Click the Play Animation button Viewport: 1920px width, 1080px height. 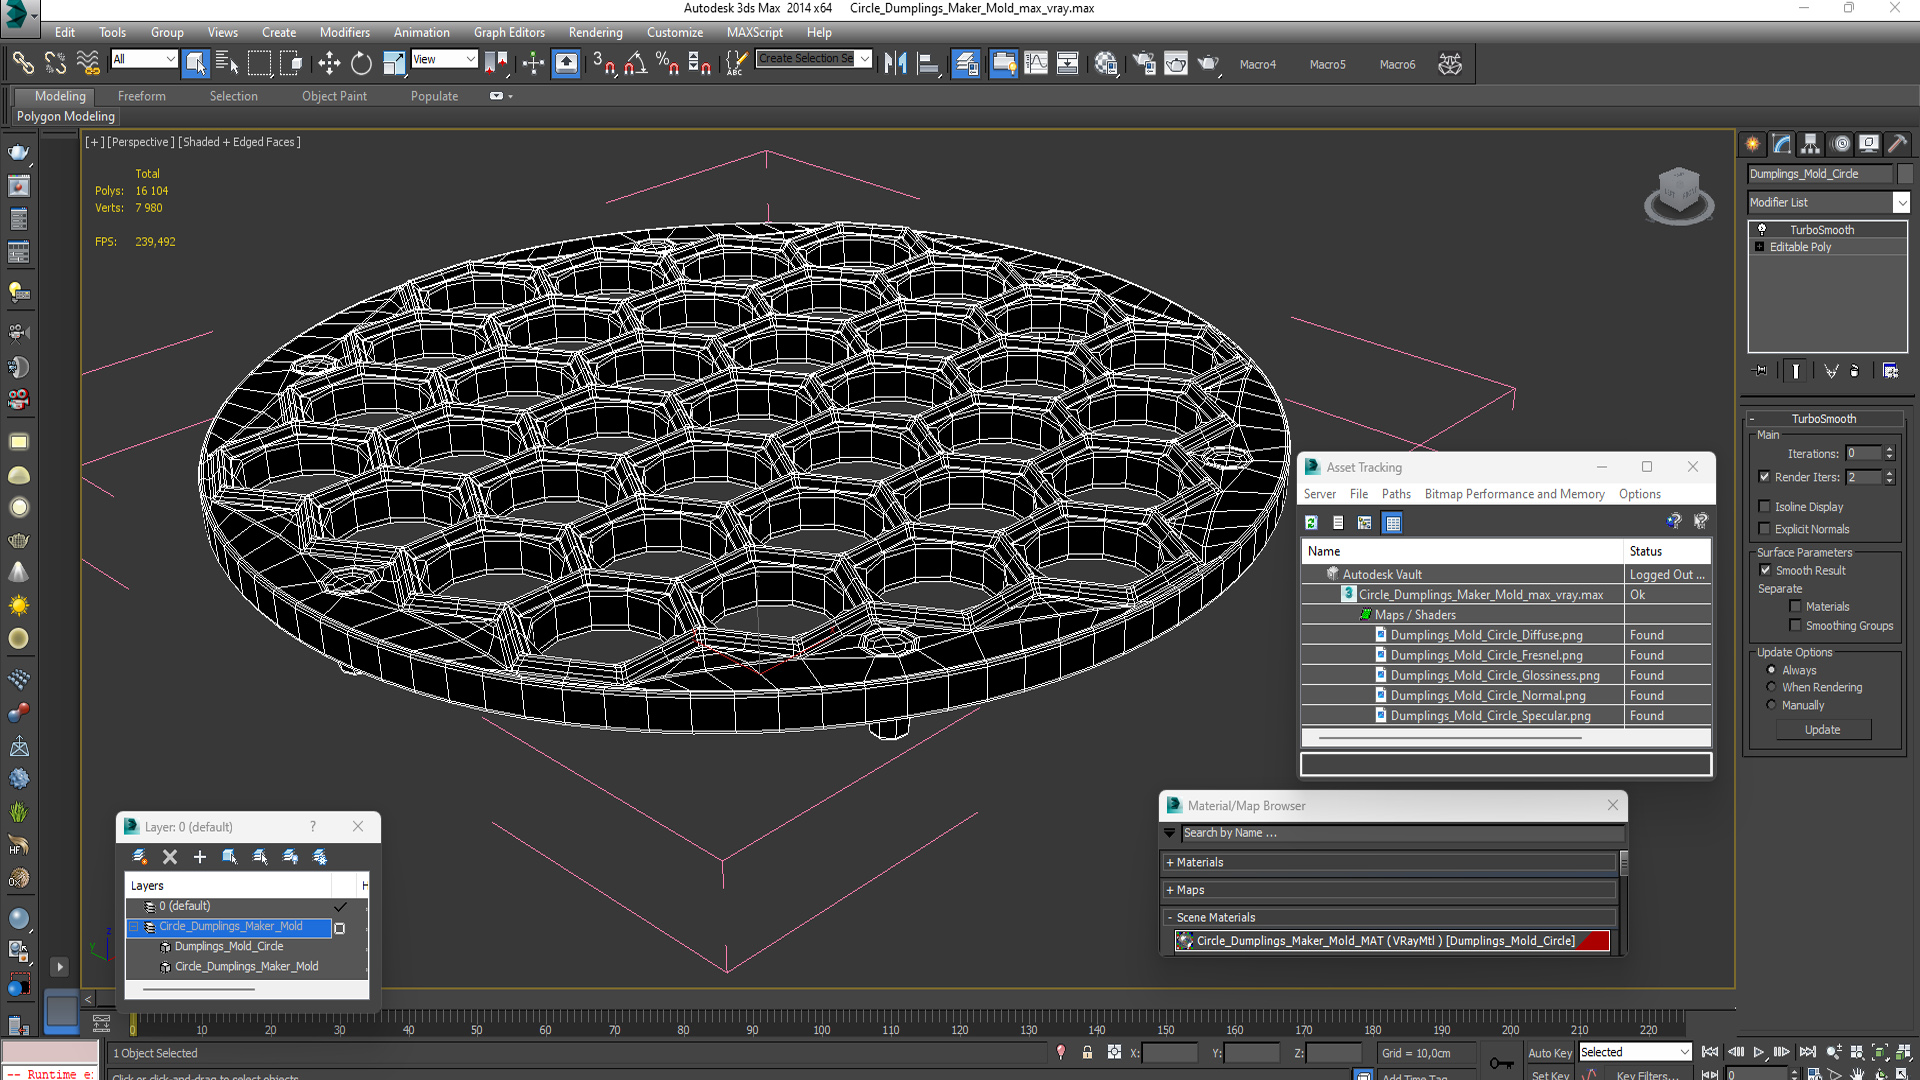pyautogui.click(x=1759, y=1052)
